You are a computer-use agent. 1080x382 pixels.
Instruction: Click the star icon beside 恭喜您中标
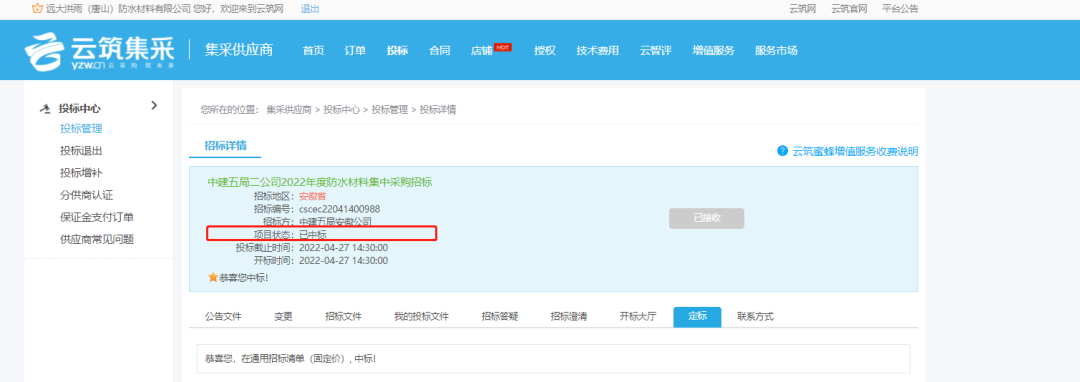click(213, 277)
